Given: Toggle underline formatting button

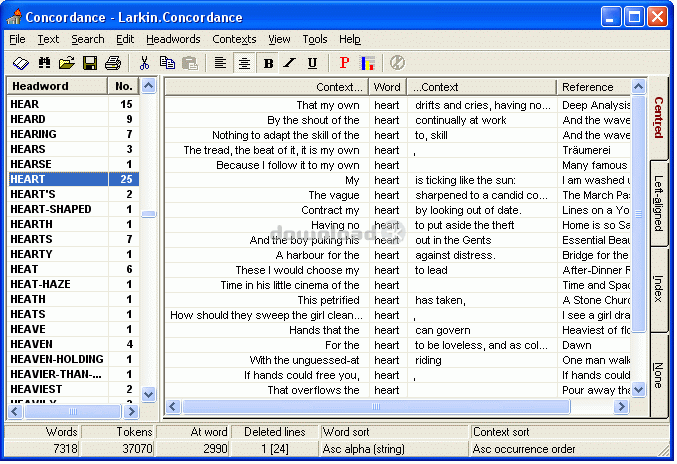Looking at the screenshot, I should 312,63.
